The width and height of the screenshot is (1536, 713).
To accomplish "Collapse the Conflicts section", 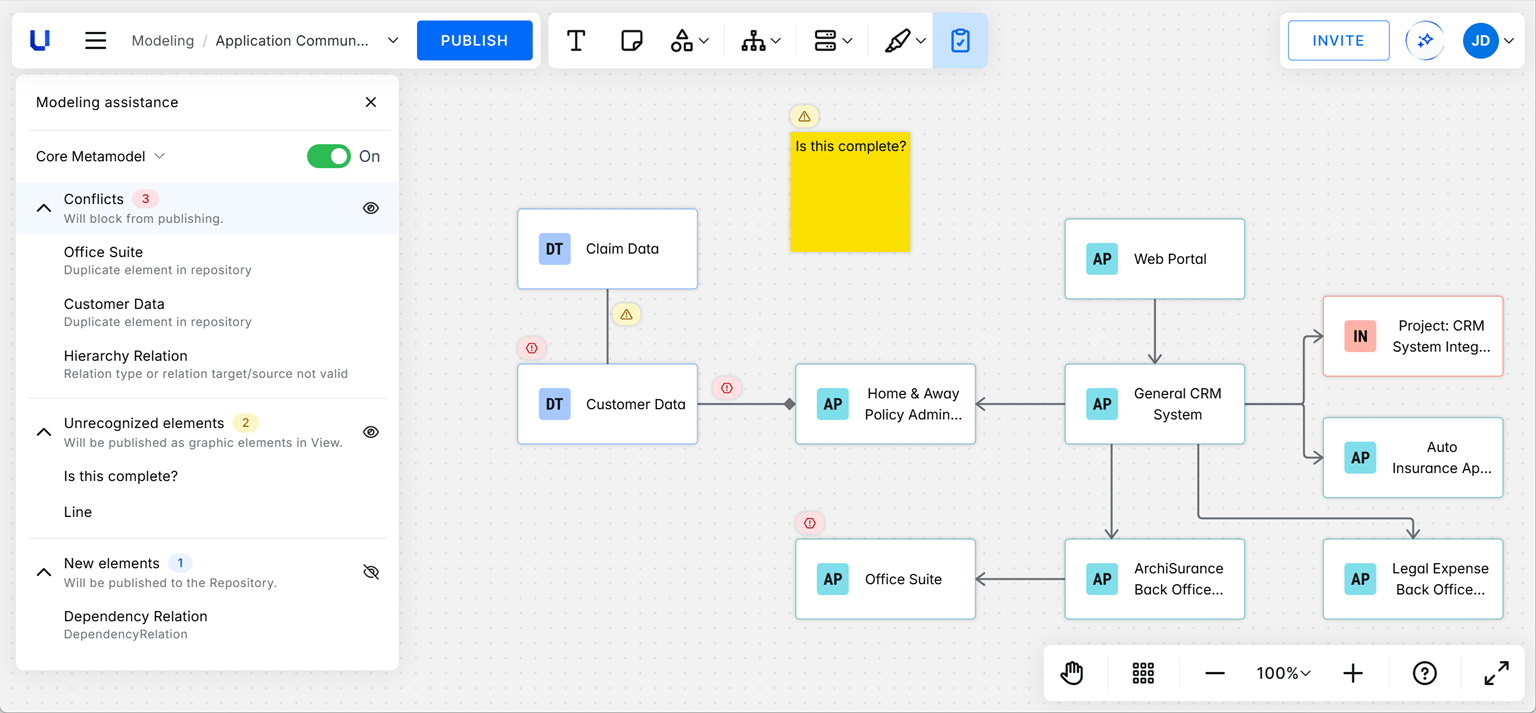I will 44,208.
